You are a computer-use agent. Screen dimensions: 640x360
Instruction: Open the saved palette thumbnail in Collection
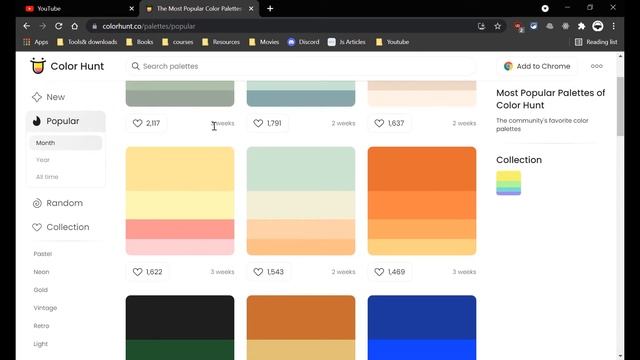[508, 183]
